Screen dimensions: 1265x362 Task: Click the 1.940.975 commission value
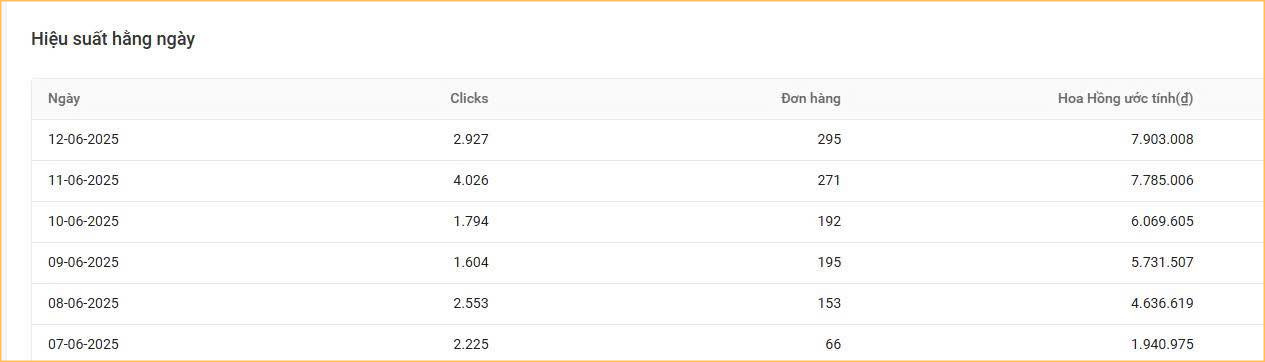coord(1162,345)
